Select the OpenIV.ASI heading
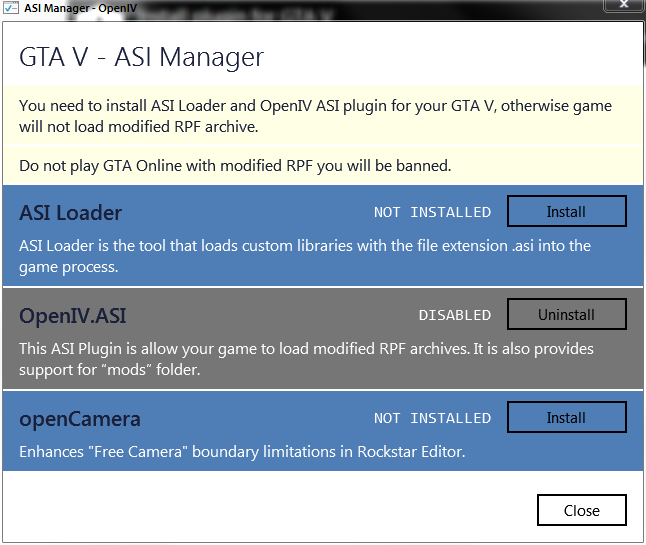 (73, 316)
